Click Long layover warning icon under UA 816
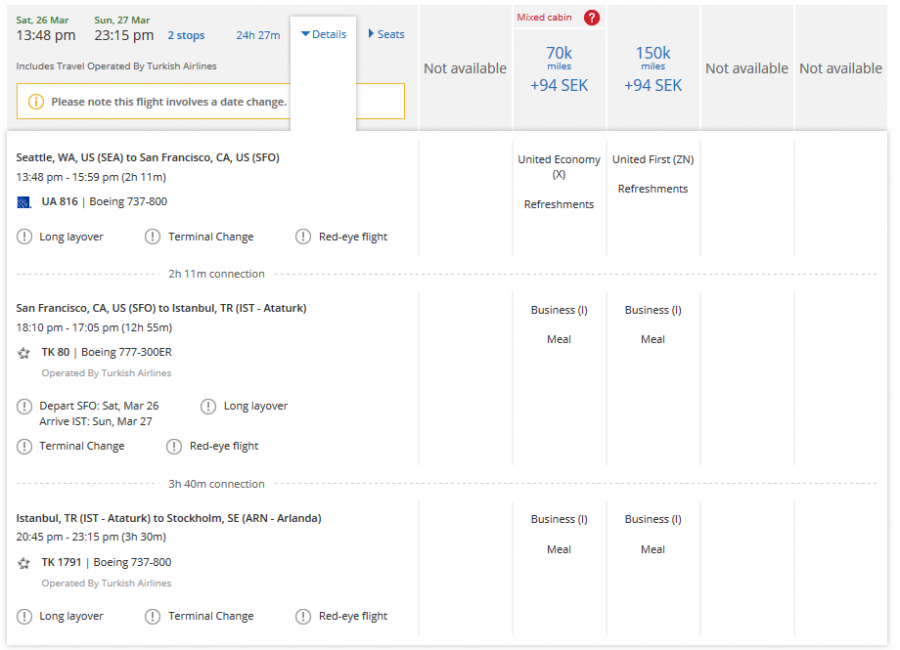Image resolution: width=900 pixels, height=650 pixels. (24, 237)
